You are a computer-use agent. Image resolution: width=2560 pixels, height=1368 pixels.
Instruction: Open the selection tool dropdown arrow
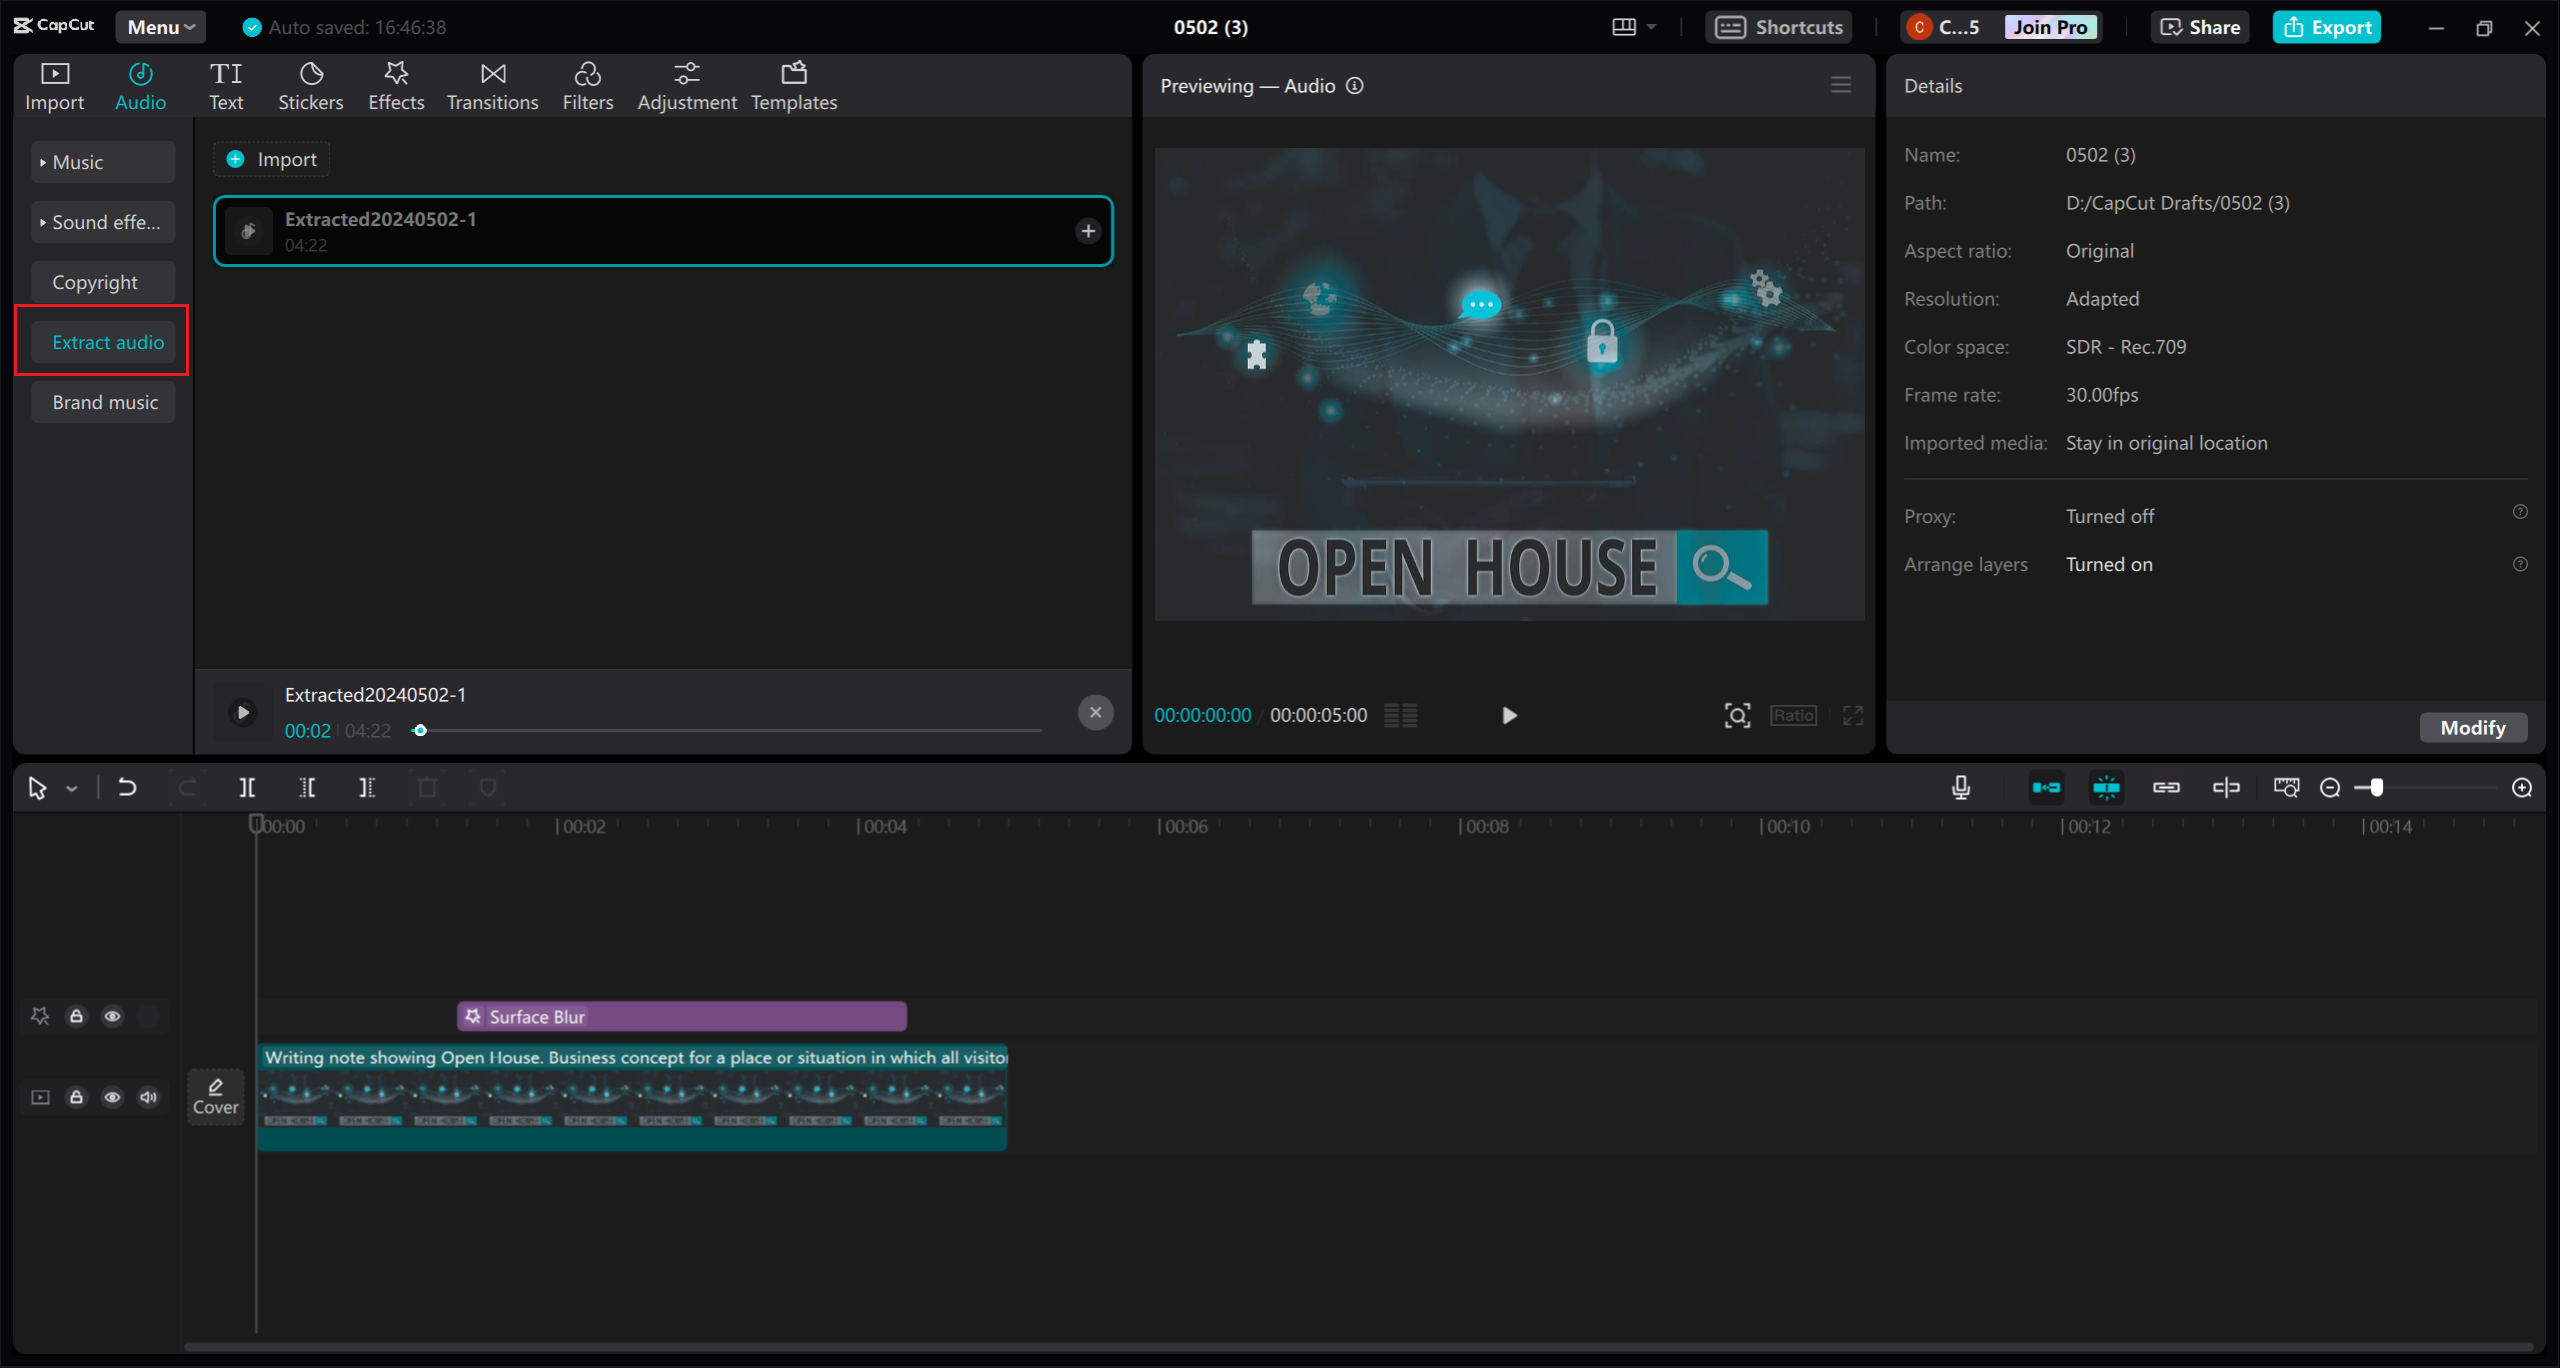coord(70,788)
